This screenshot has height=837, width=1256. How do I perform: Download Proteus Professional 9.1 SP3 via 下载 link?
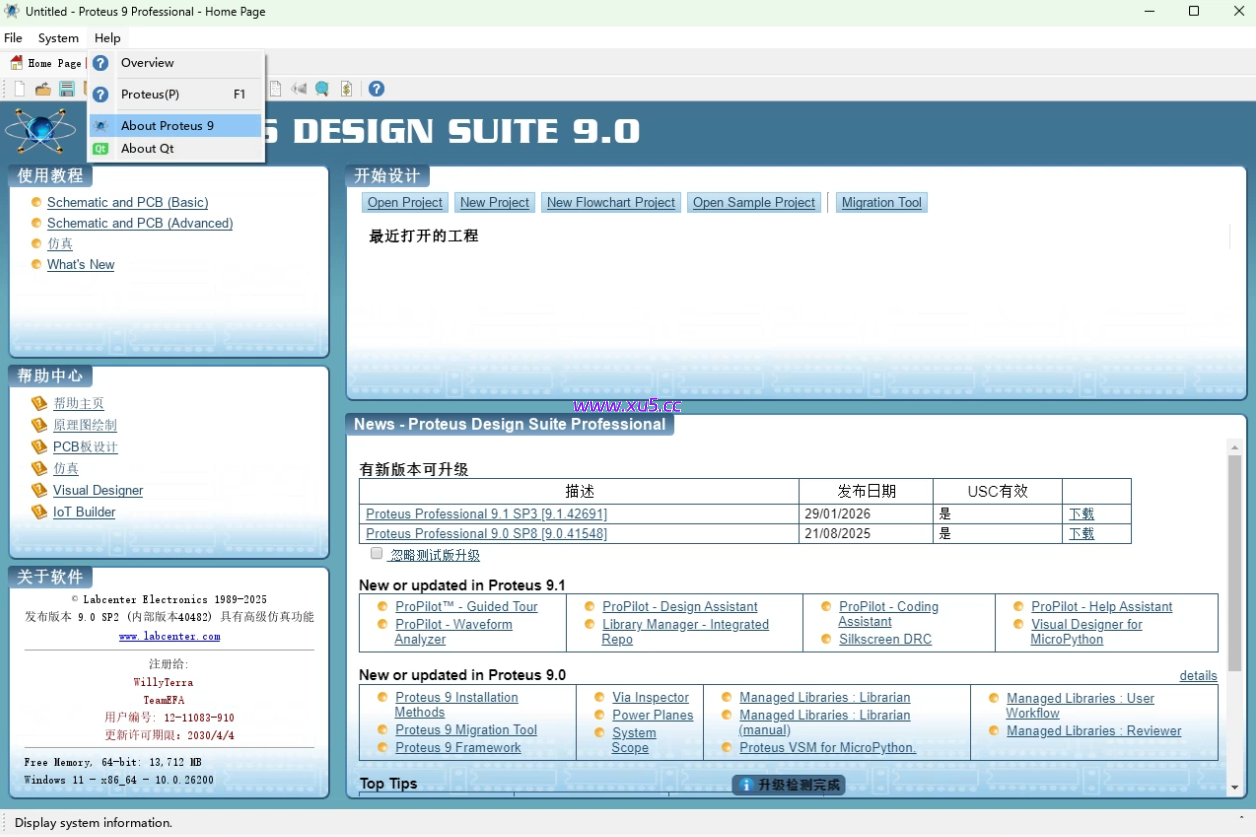tap(1081, 514)
